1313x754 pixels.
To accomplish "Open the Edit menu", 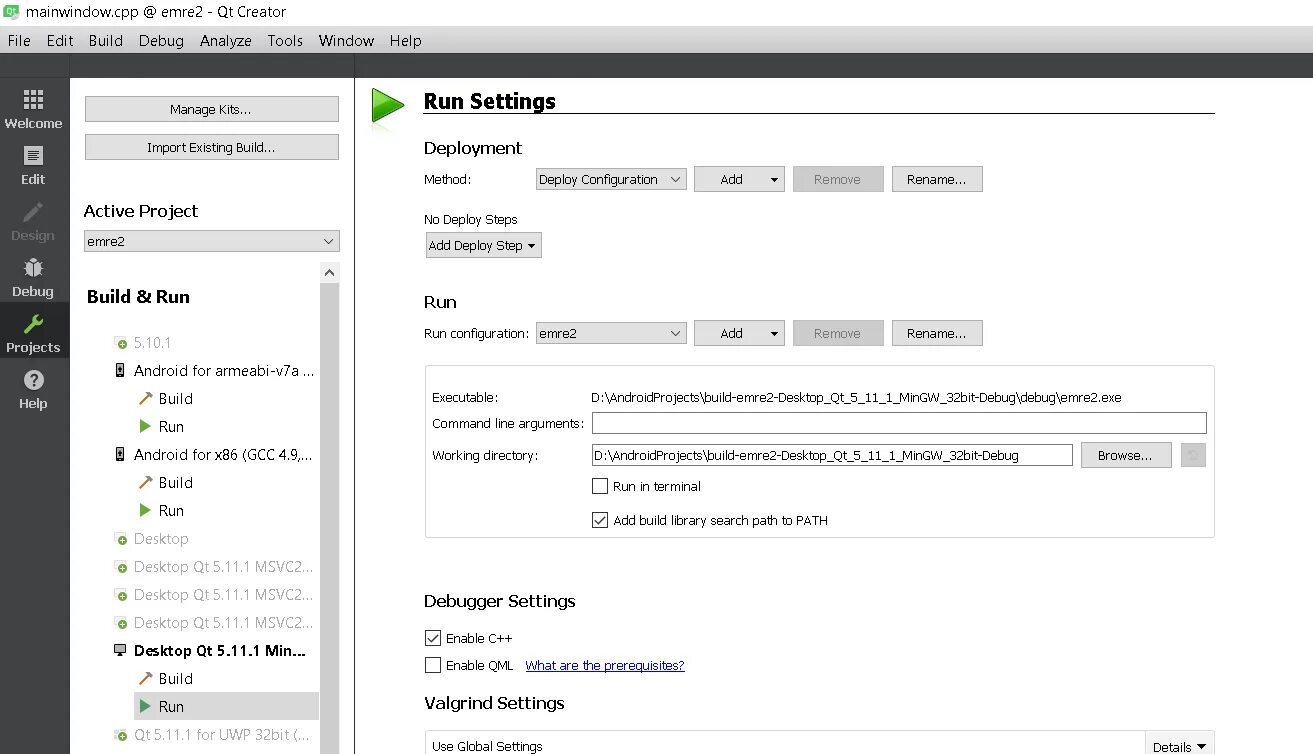I will [x=60, y=41].
